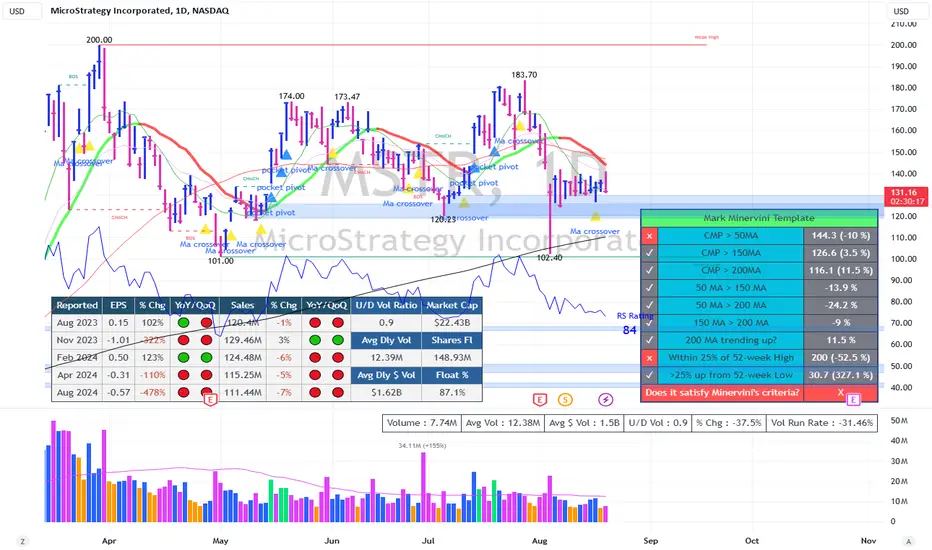The height and width of the screenshot is (550, 932).
Task: Click the 30.7 (327.1 %) value cell
Action: (x=840, y=375)
